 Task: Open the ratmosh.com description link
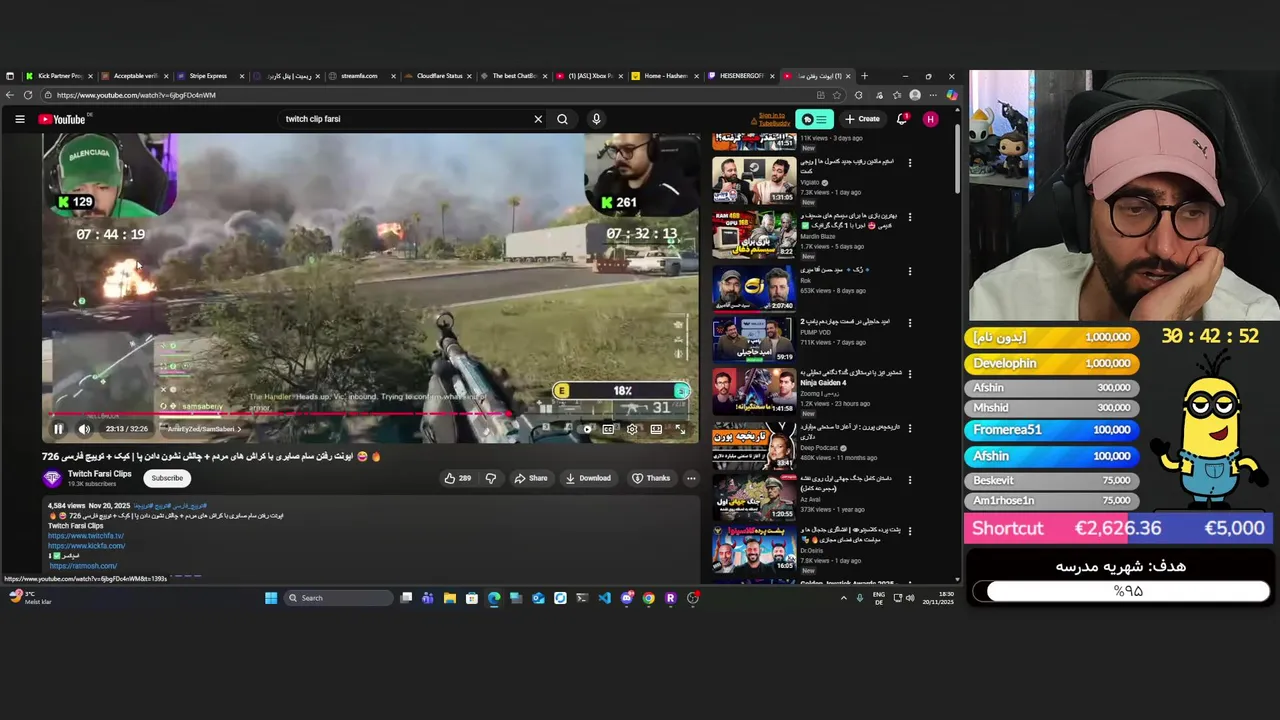(83, 566)
